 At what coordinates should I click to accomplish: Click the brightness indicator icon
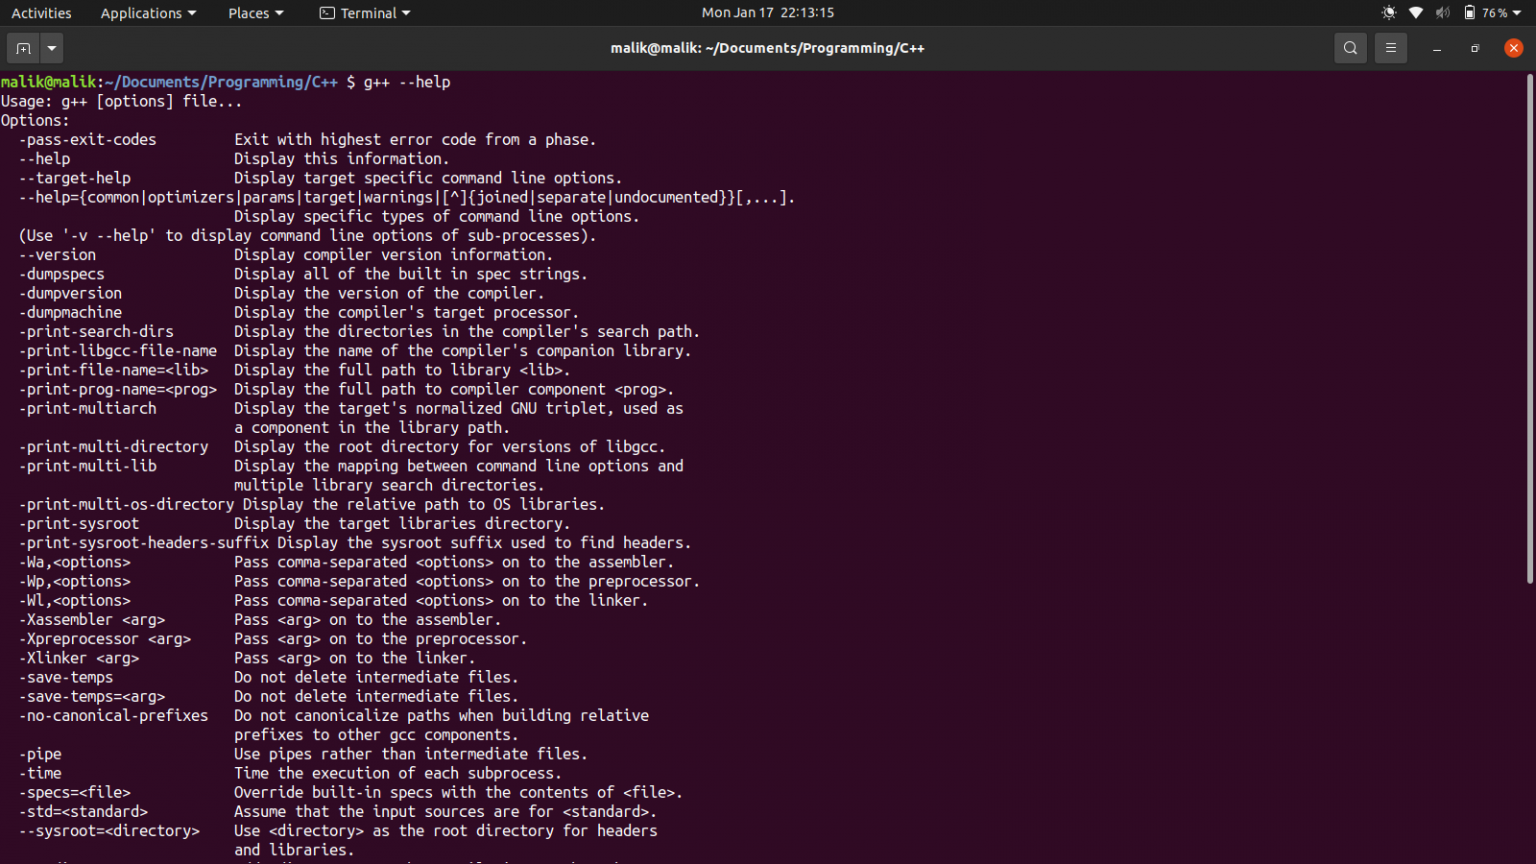pyautogui.click(x=1389, y=13)
